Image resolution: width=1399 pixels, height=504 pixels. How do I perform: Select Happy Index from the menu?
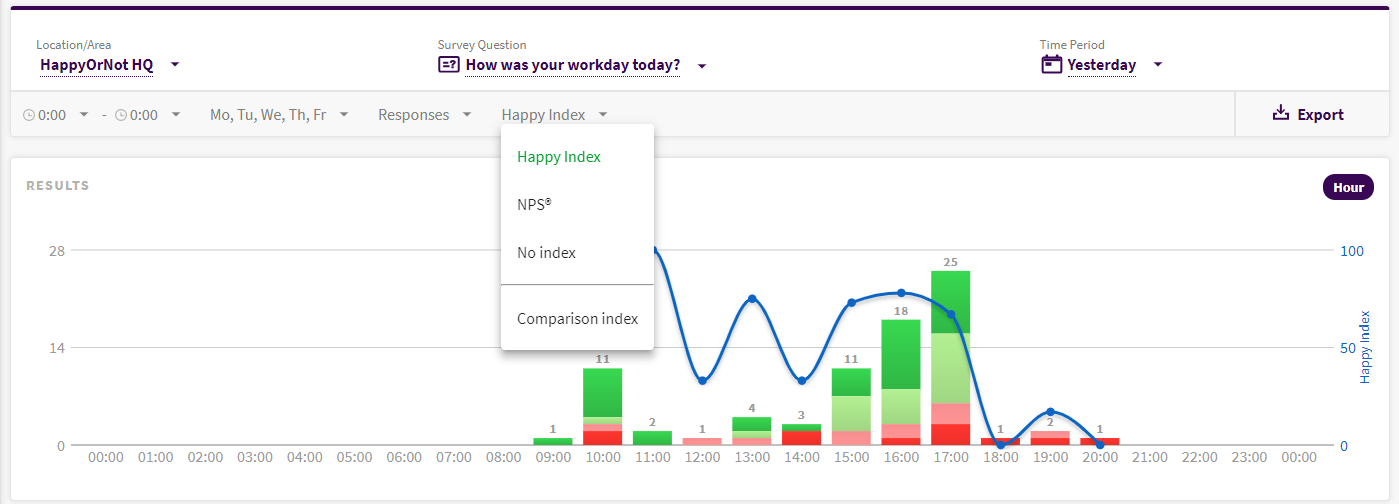pyautogui.click(x=559, y=157)
